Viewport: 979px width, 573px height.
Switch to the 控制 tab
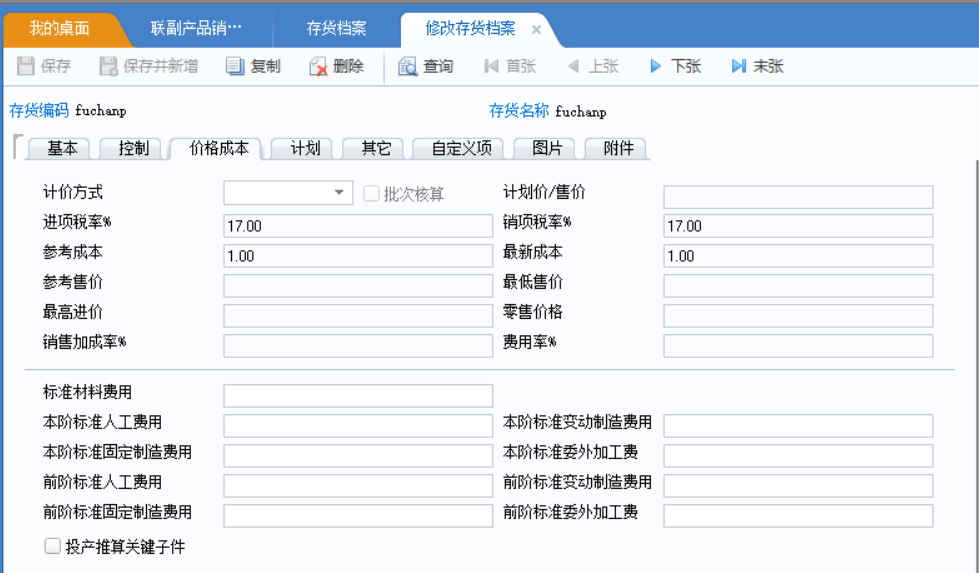tap(134, 148)
